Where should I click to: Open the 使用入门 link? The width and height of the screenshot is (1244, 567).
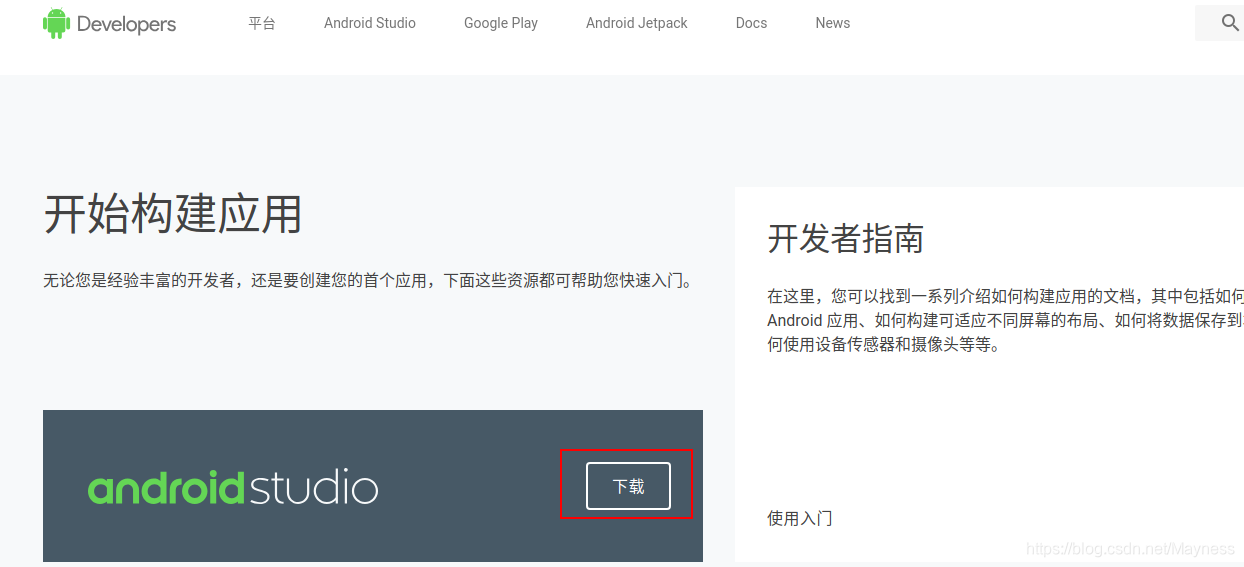pyautogui.click(x=799, y=518)
